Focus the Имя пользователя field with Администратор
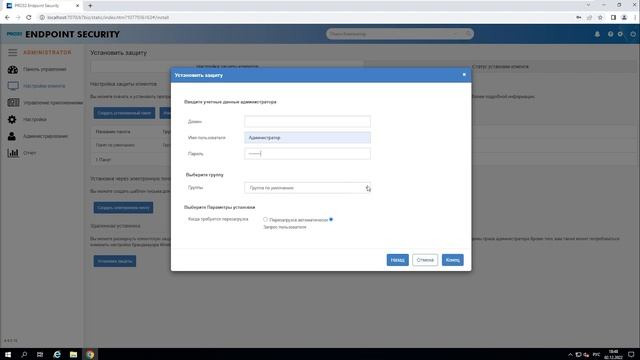Viewport: 640px width, 360px height. 307,138
